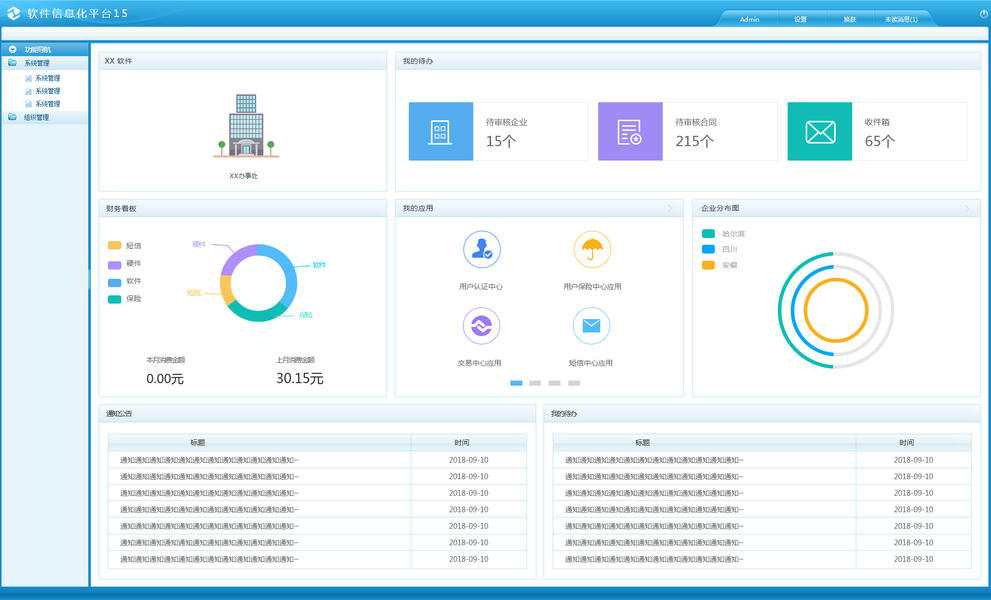The height and width of the screenshot is (600, 991).
Task: Collapse the 功能导航 panel arrow
Action: click(13, 49)
